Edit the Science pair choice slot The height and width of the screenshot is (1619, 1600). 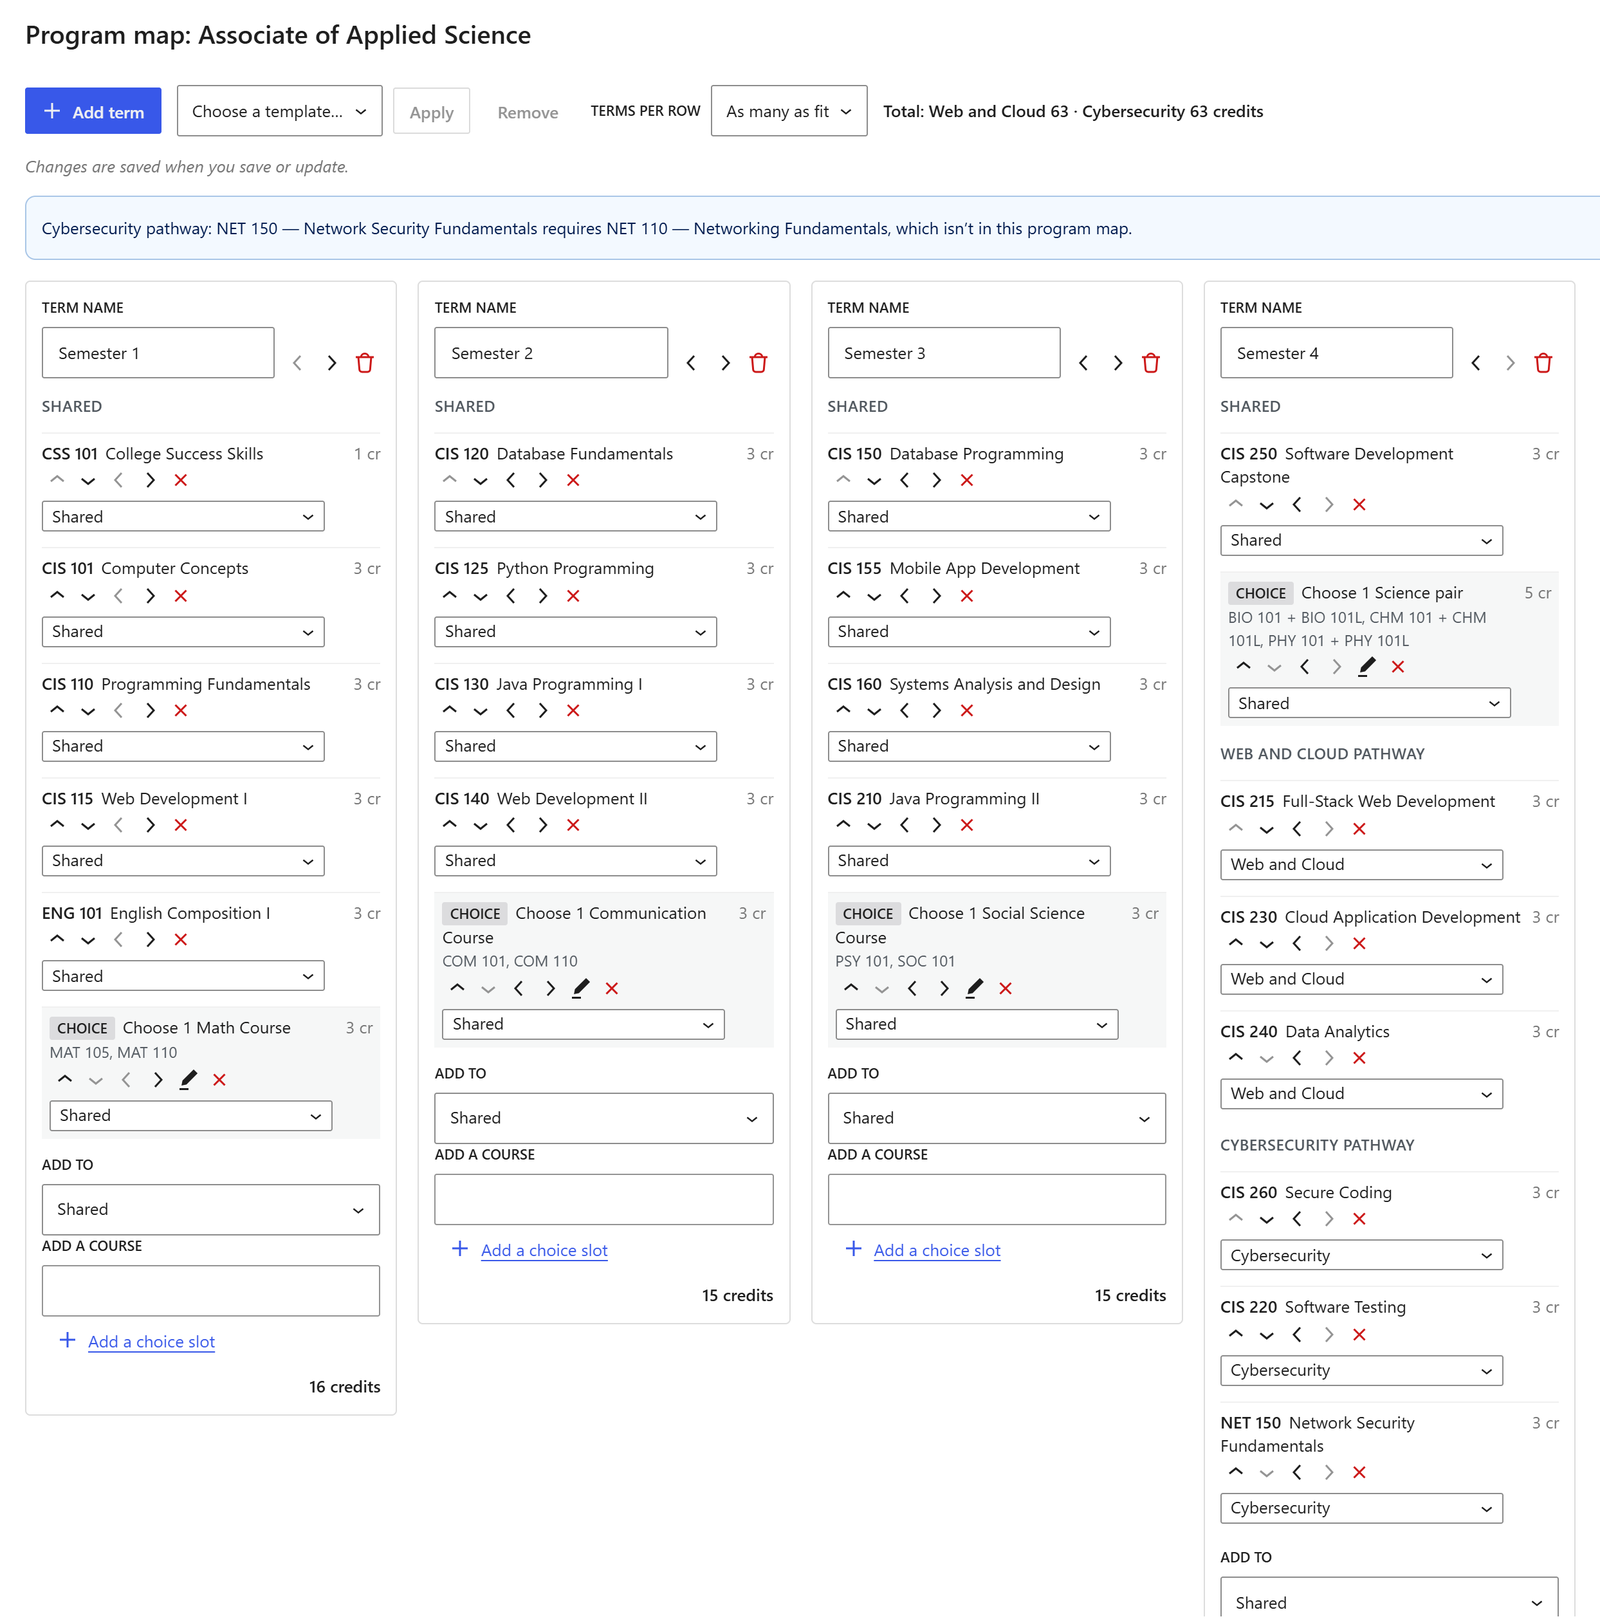point(1367,667)
